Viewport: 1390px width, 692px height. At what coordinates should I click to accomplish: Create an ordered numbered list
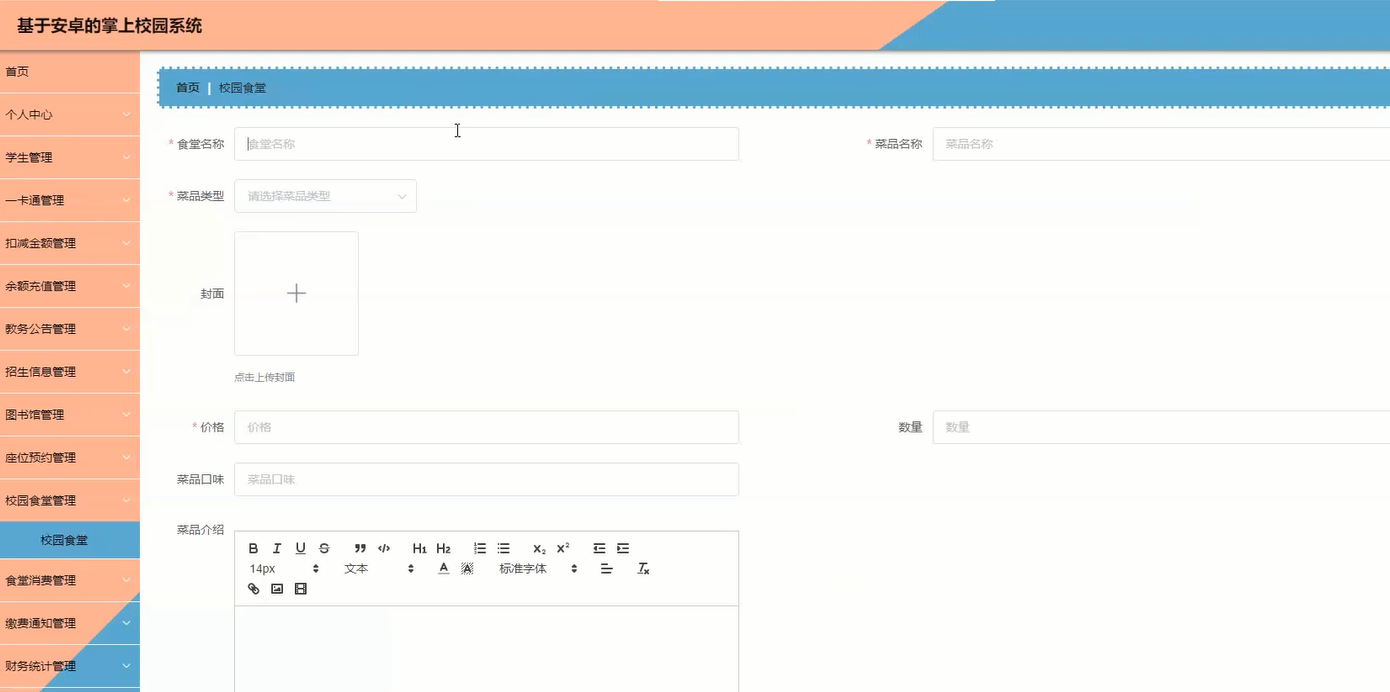click(x=480, y=548)
